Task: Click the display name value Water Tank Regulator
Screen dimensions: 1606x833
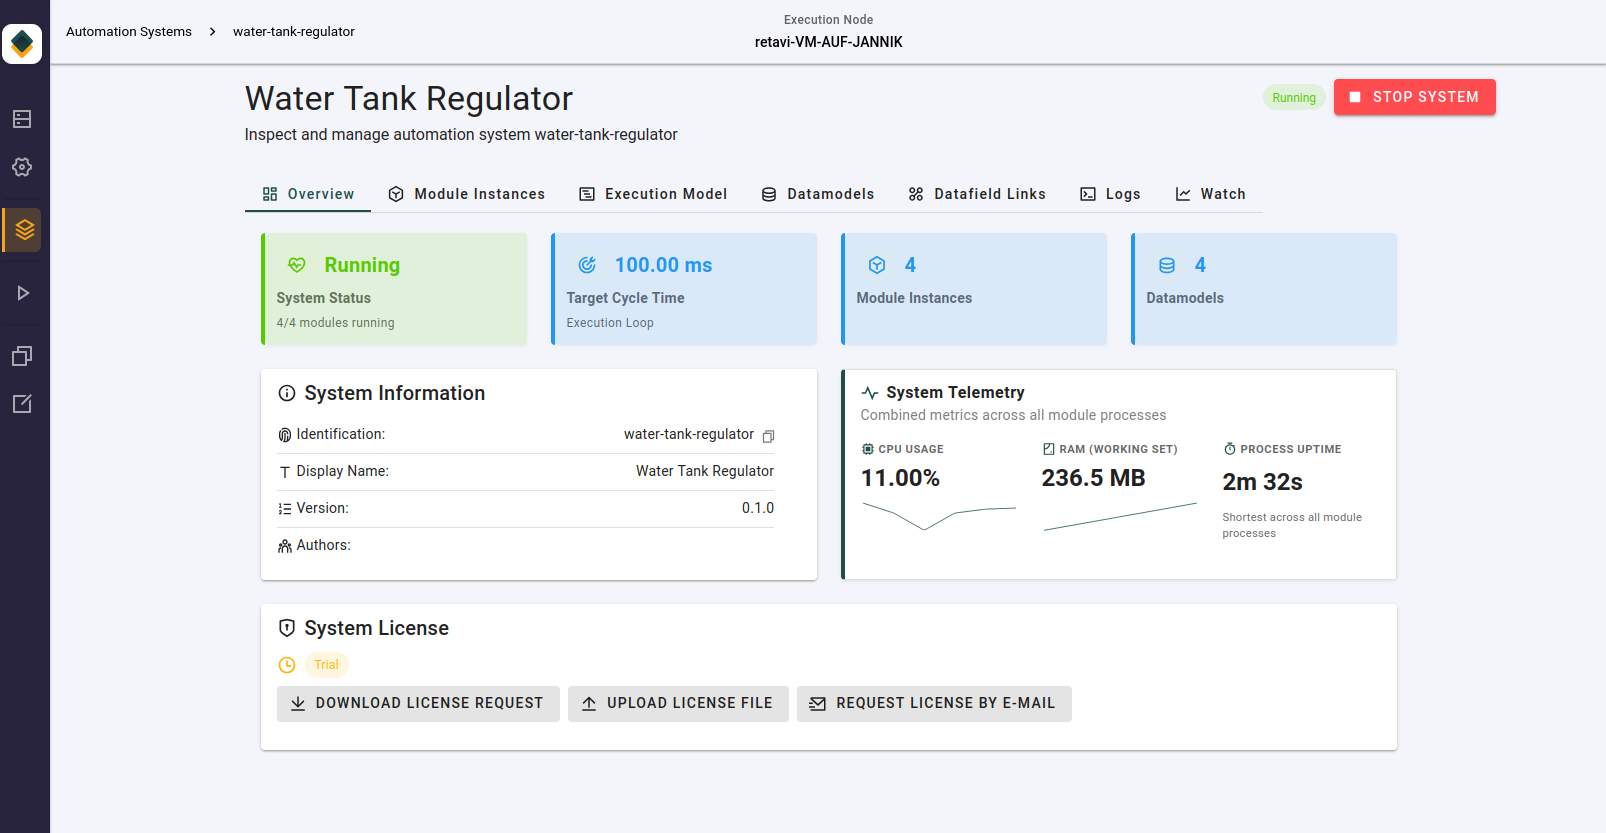Action: click(x=705, y=471)
